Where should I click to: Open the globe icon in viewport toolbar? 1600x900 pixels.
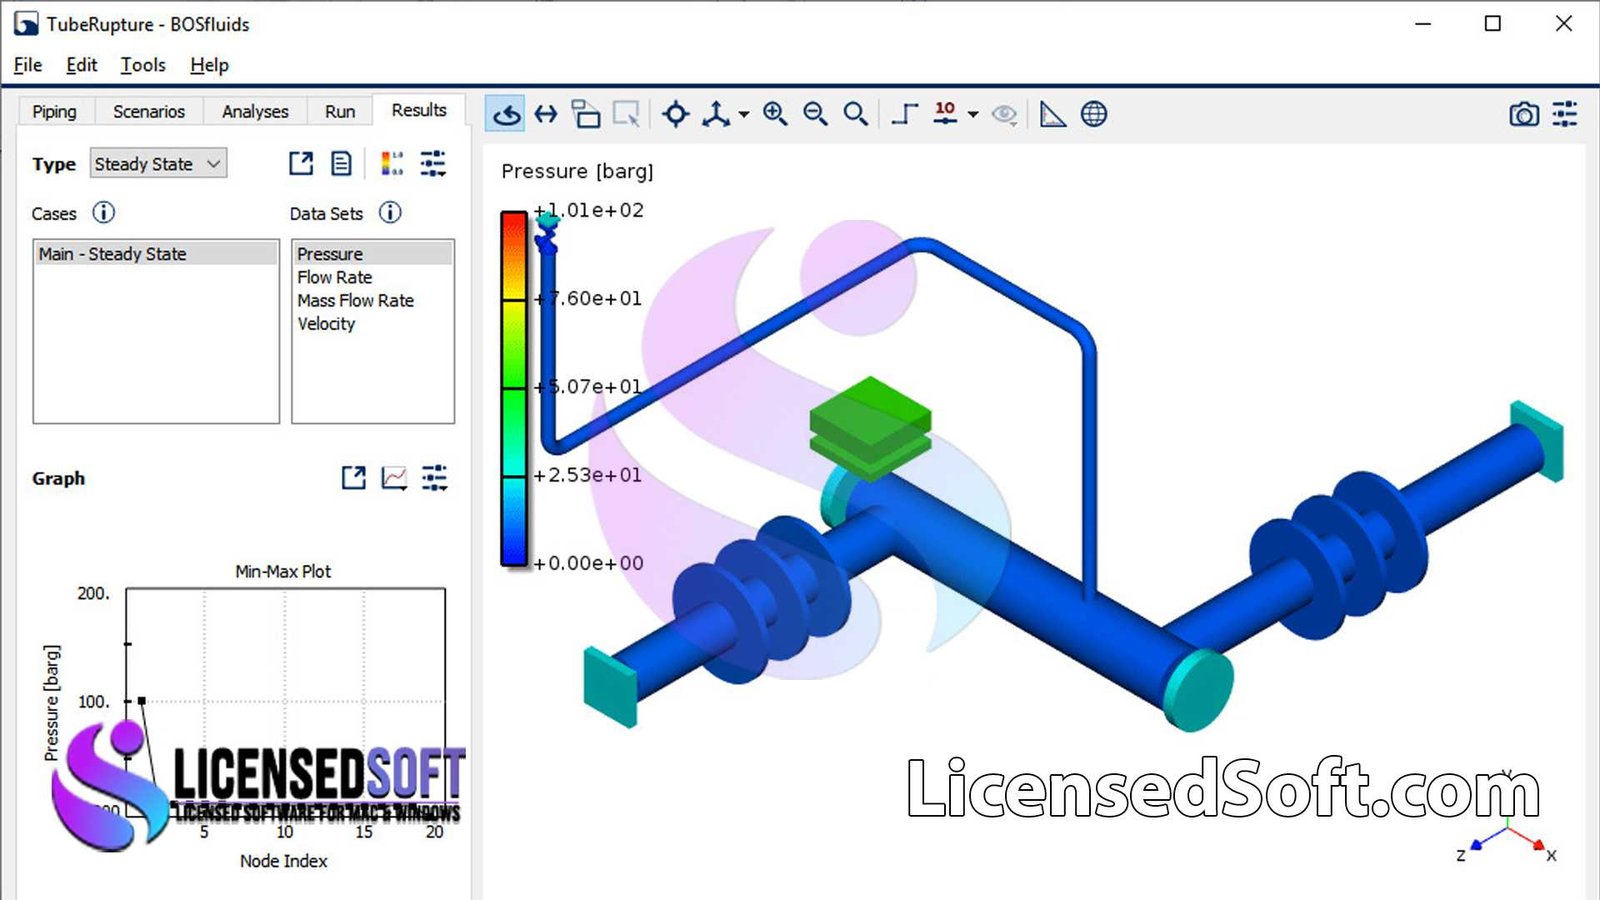[x=1094, y=114]
